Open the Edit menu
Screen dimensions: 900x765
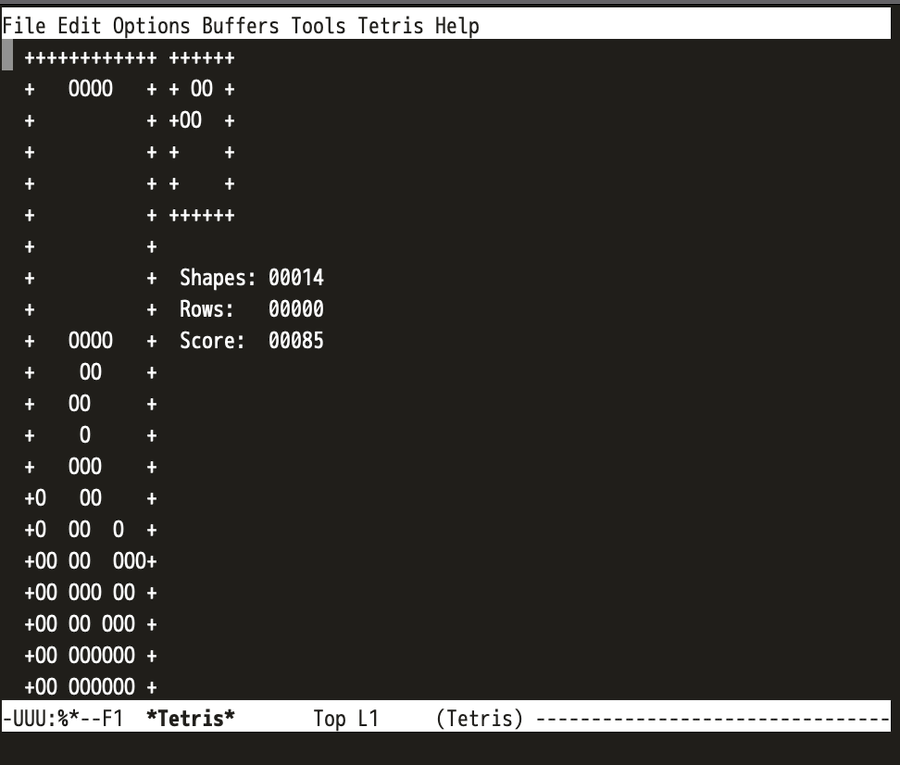pyautogui.click(x=79, y=26)
